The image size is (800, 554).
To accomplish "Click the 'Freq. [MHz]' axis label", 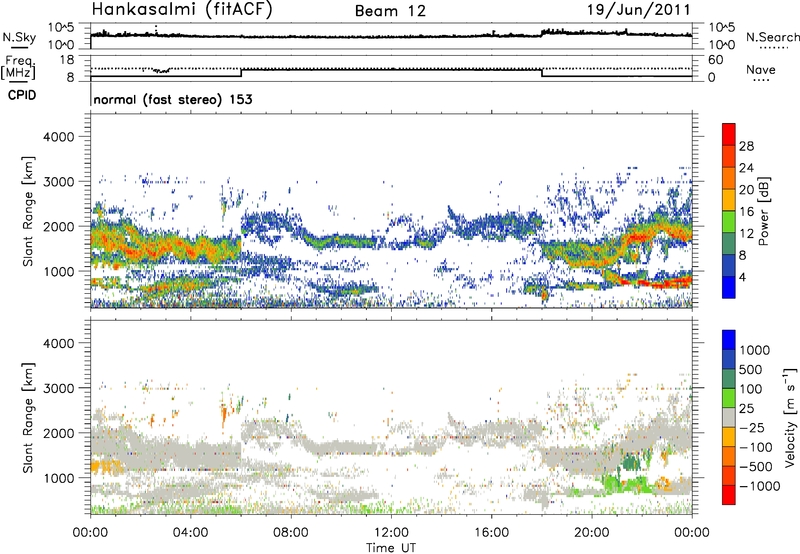I will pos(19,68).
